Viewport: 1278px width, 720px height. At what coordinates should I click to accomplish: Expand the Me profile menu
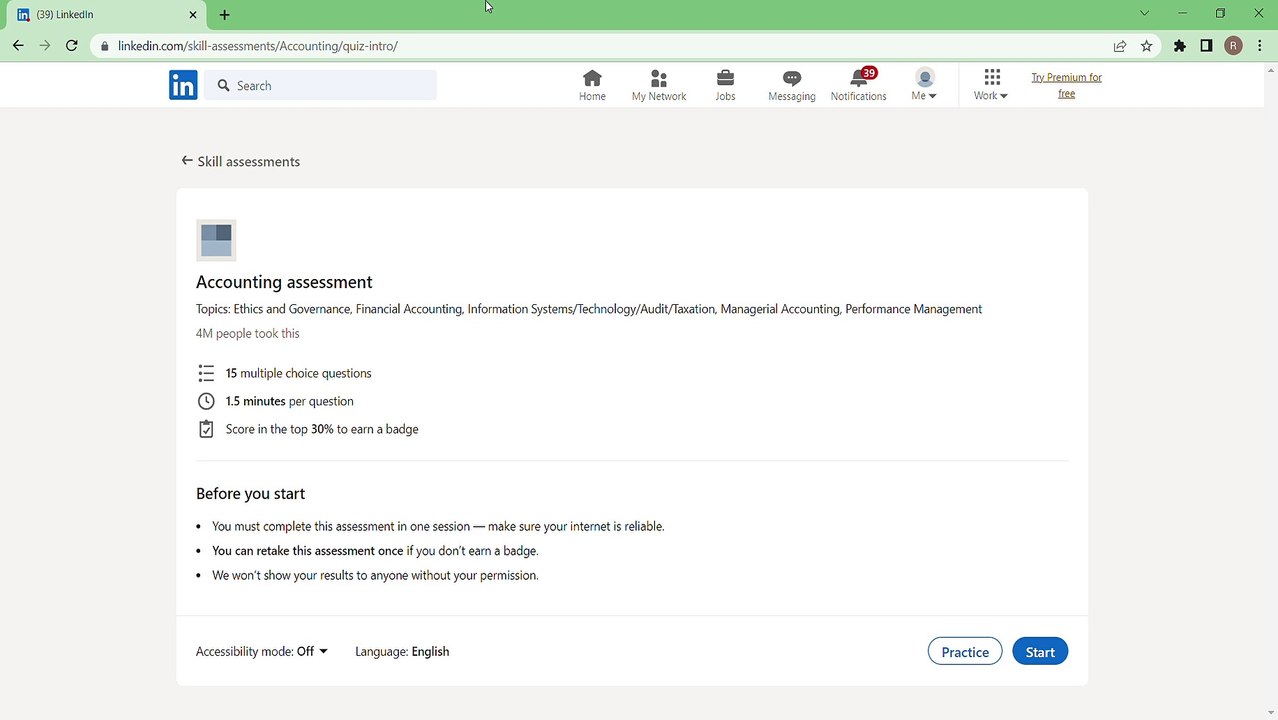pos(924,85)
